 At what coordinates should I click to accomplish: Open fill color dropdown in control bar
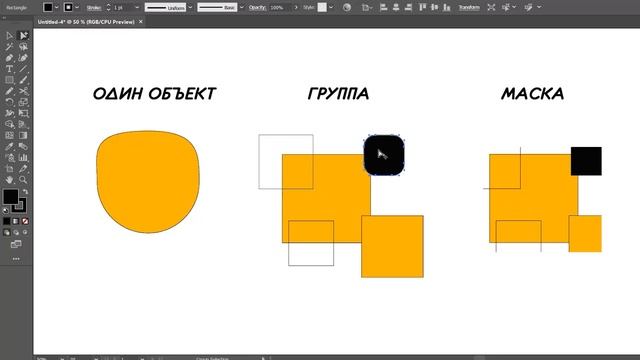point(57,7)
